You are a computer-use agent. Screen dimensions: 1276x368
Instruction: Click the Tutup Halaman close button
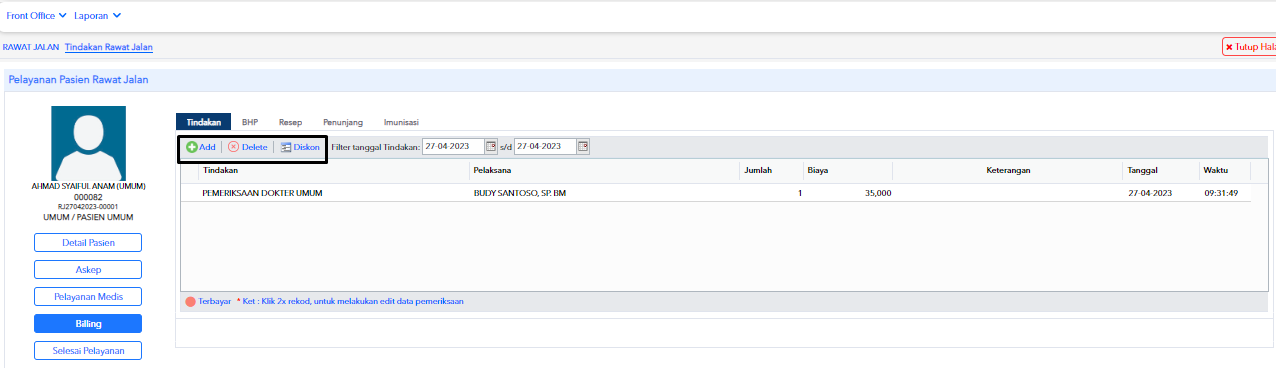point(1249,47)
